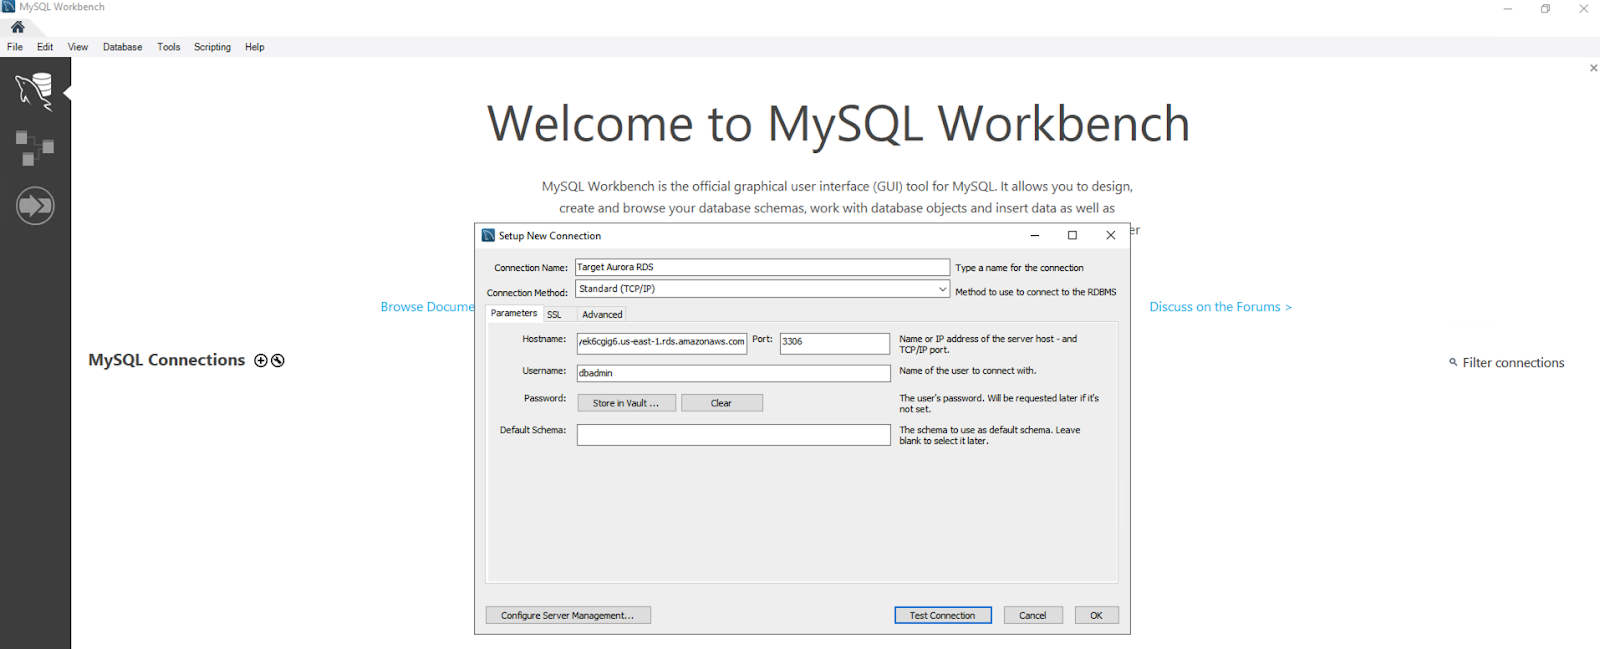This screenshot has height=649, width=1600.
Task: Click the Filter connections search icon
Action: (x=1453, y=362)
